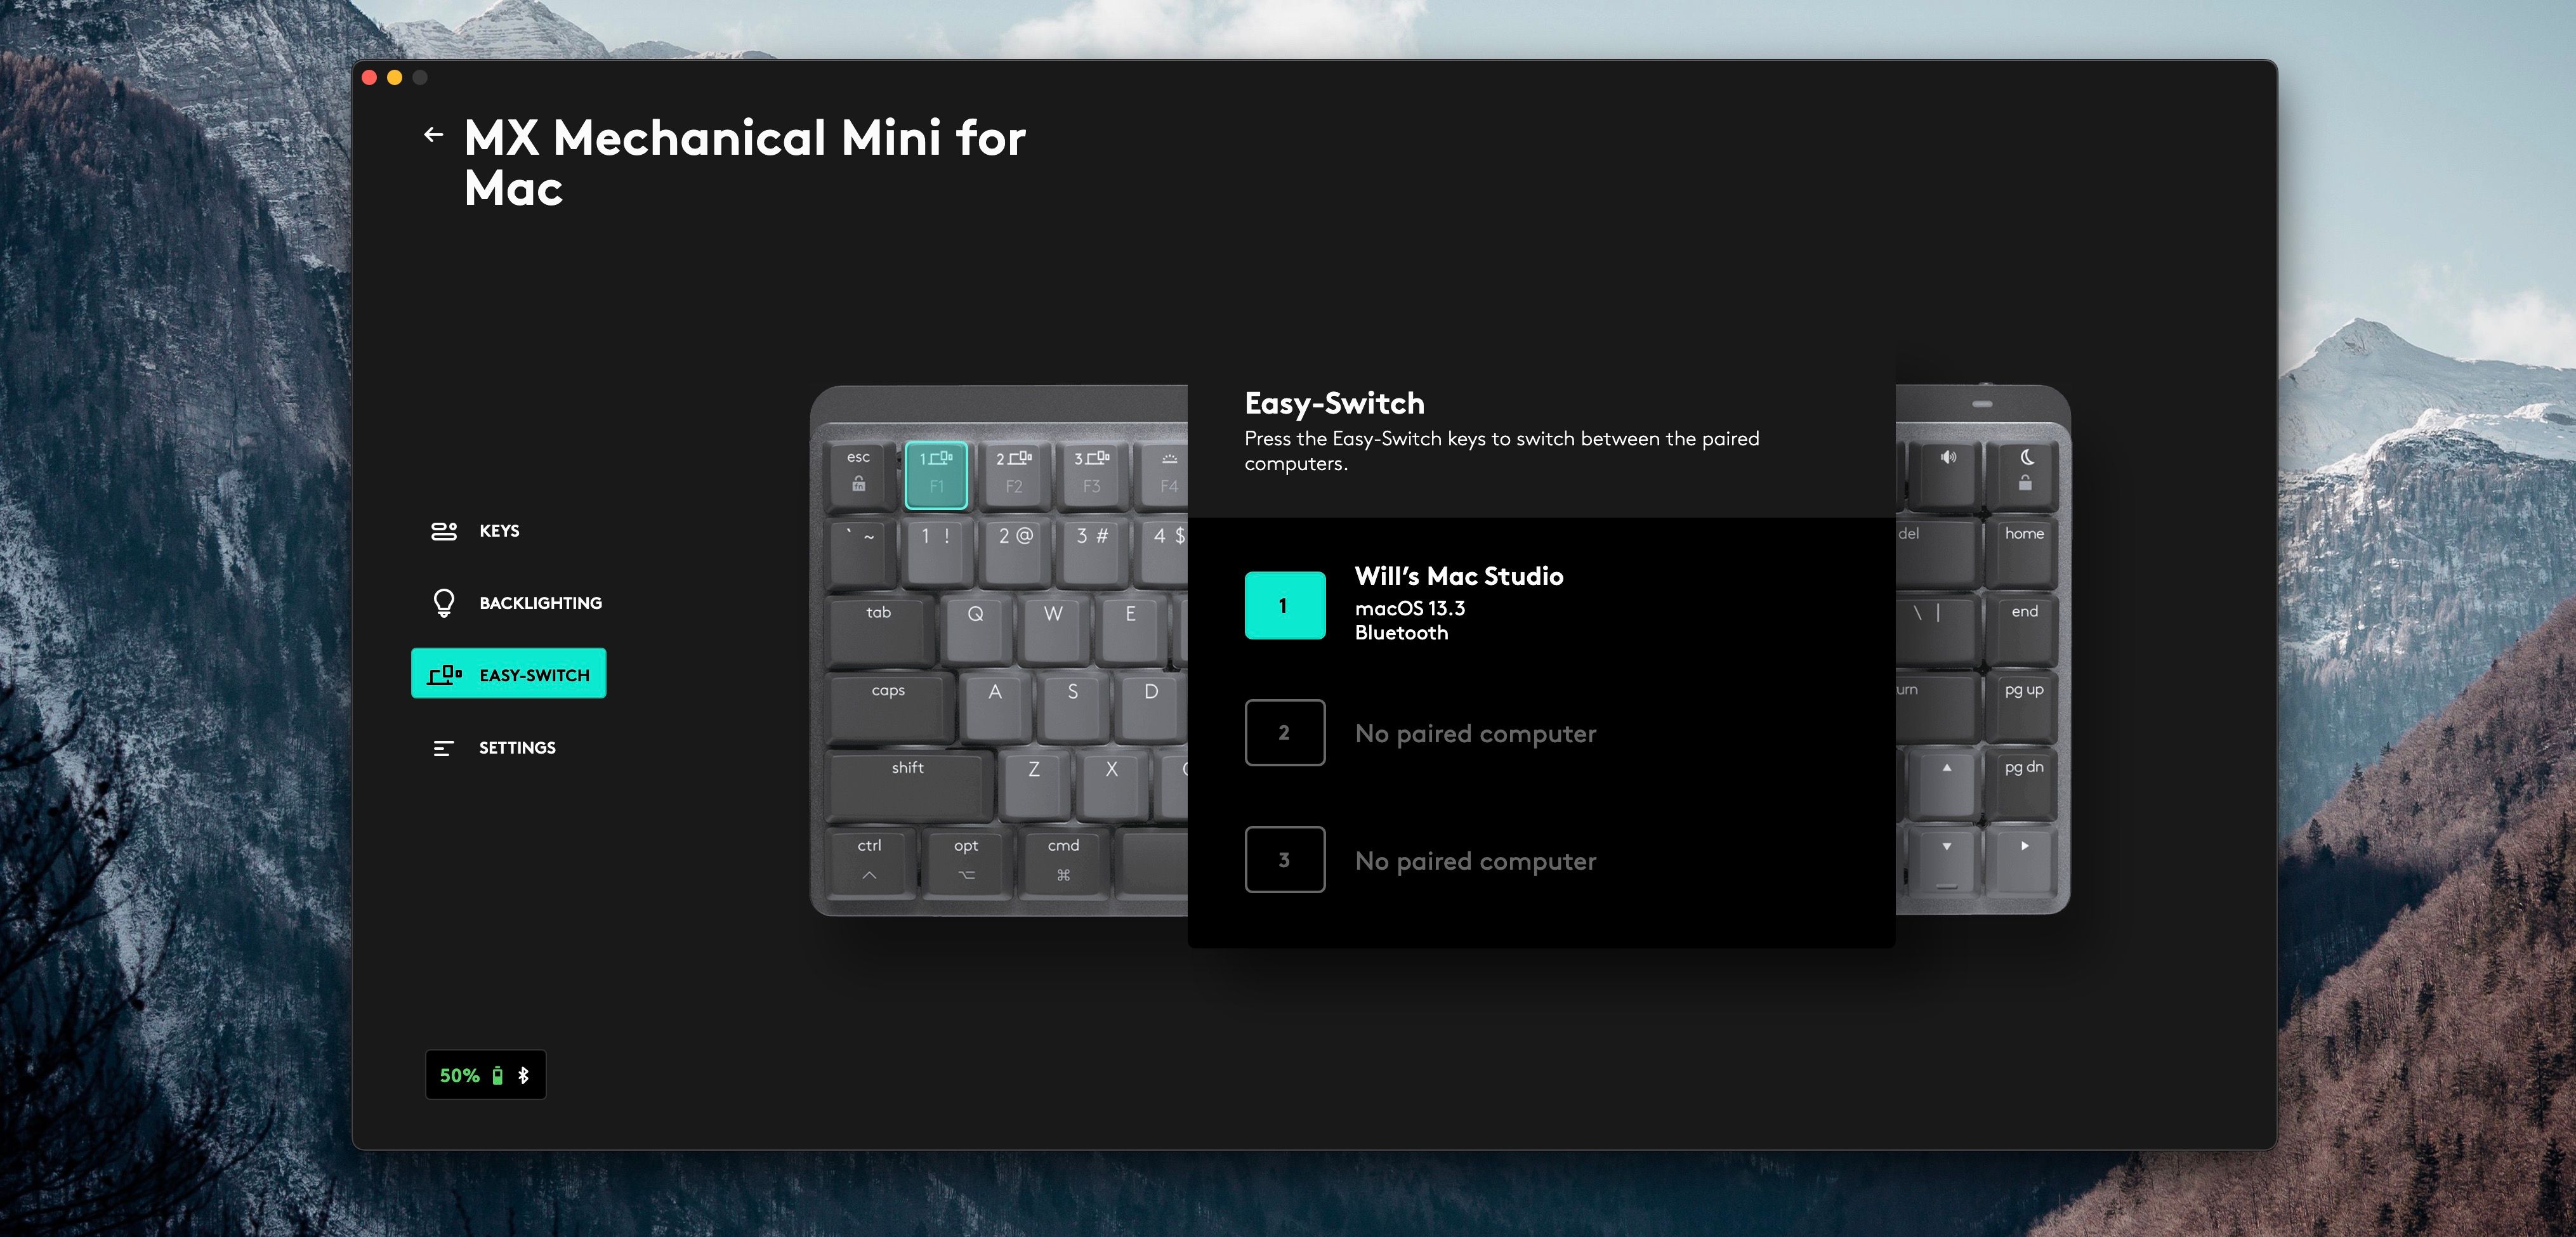Click the Easy-Switch 2 key labeled F2
Image resolution: width=2576 pixels, height=1237 pixels.
(1014, 474)
